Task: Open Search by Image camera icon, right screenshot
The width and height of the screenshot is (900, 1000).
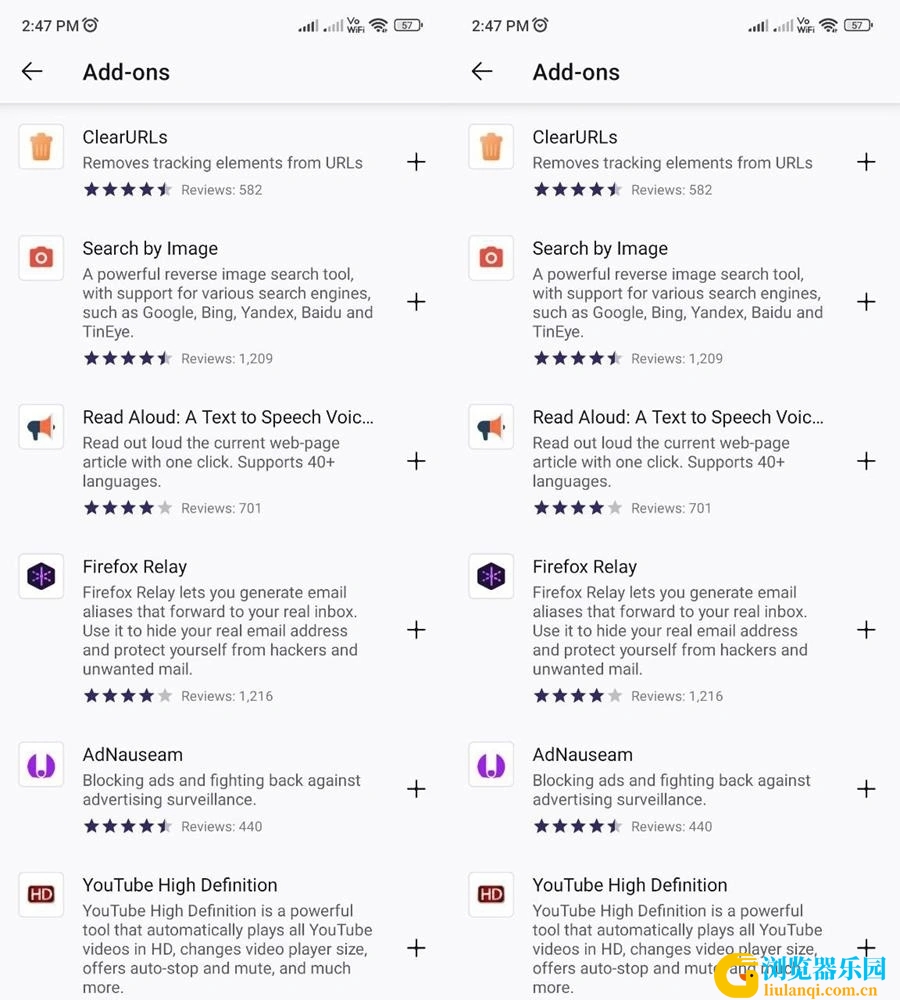Action: point(491,258)
